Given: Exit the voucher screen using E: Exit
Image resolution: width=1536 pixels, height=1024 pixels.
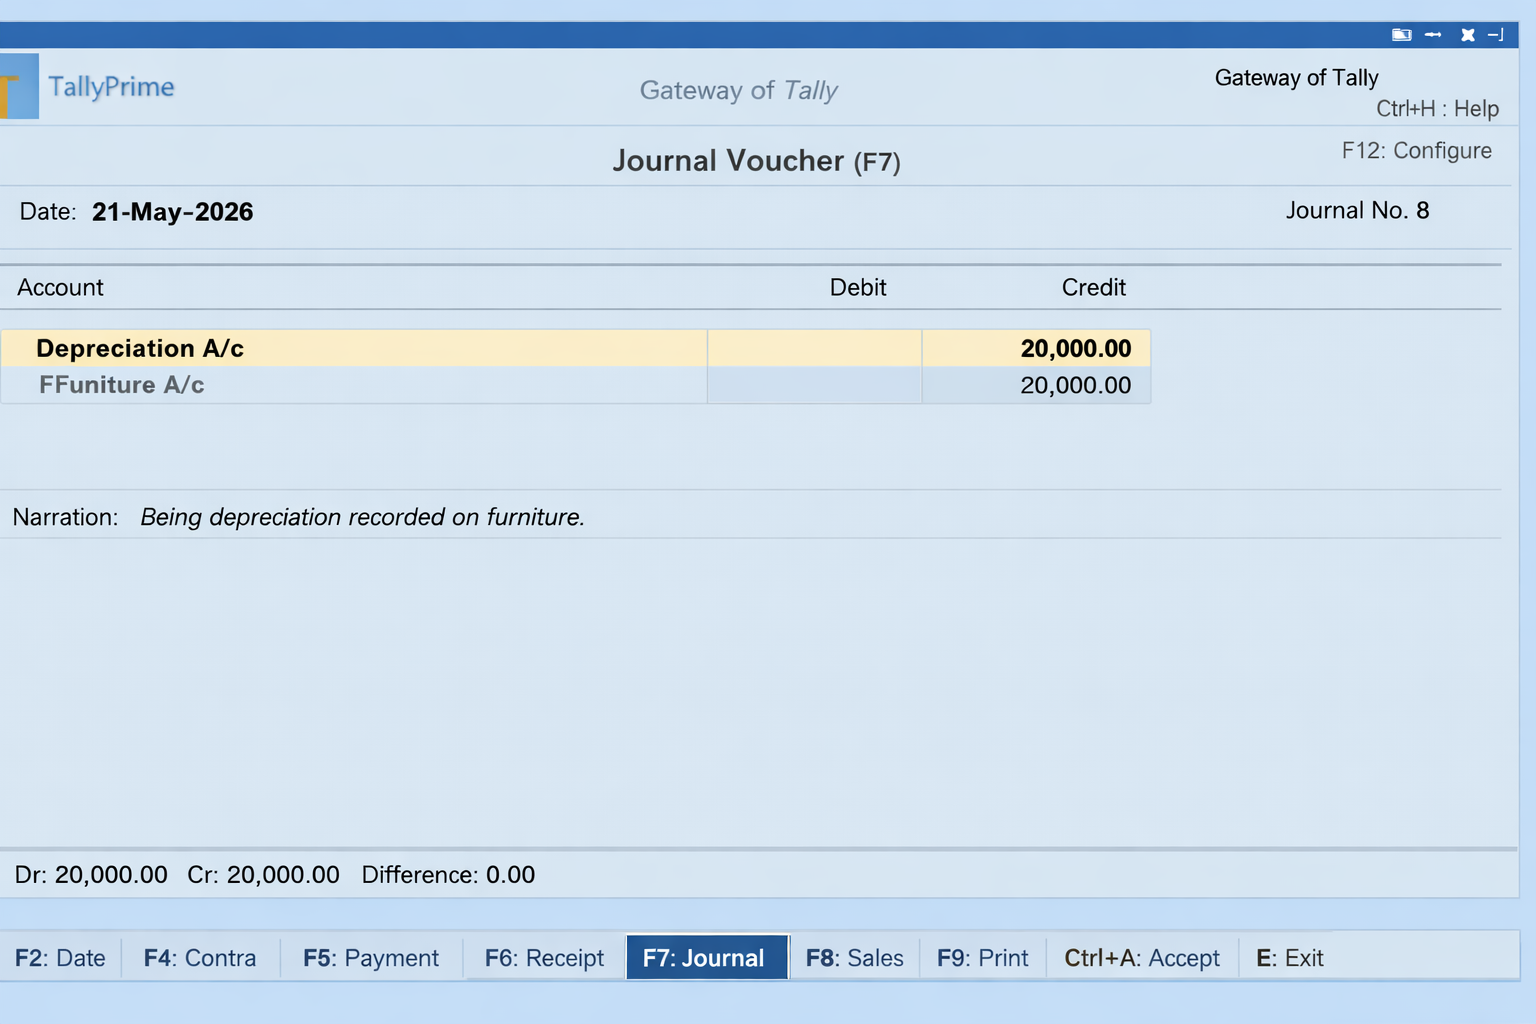Looking at the screenshot, I should coord(1289,957).
